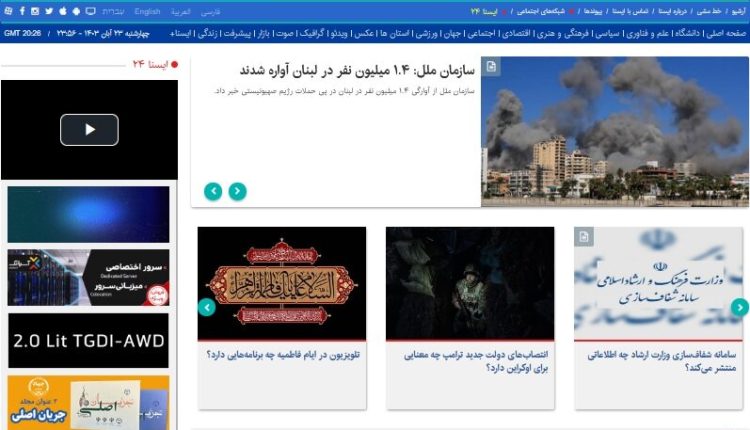Click the جریان اصلی orange banner
Screen dimensions: 750x430
click(88, 403)
